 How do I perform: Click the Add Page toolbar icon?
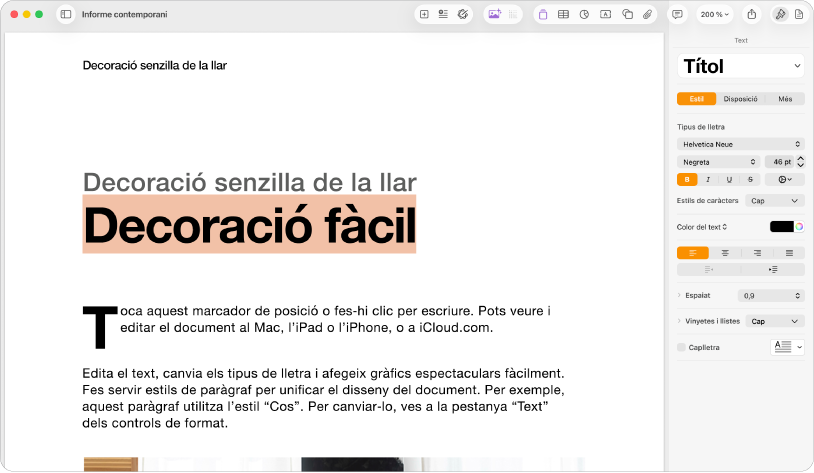pyautogui.click(x=424, y=15)
